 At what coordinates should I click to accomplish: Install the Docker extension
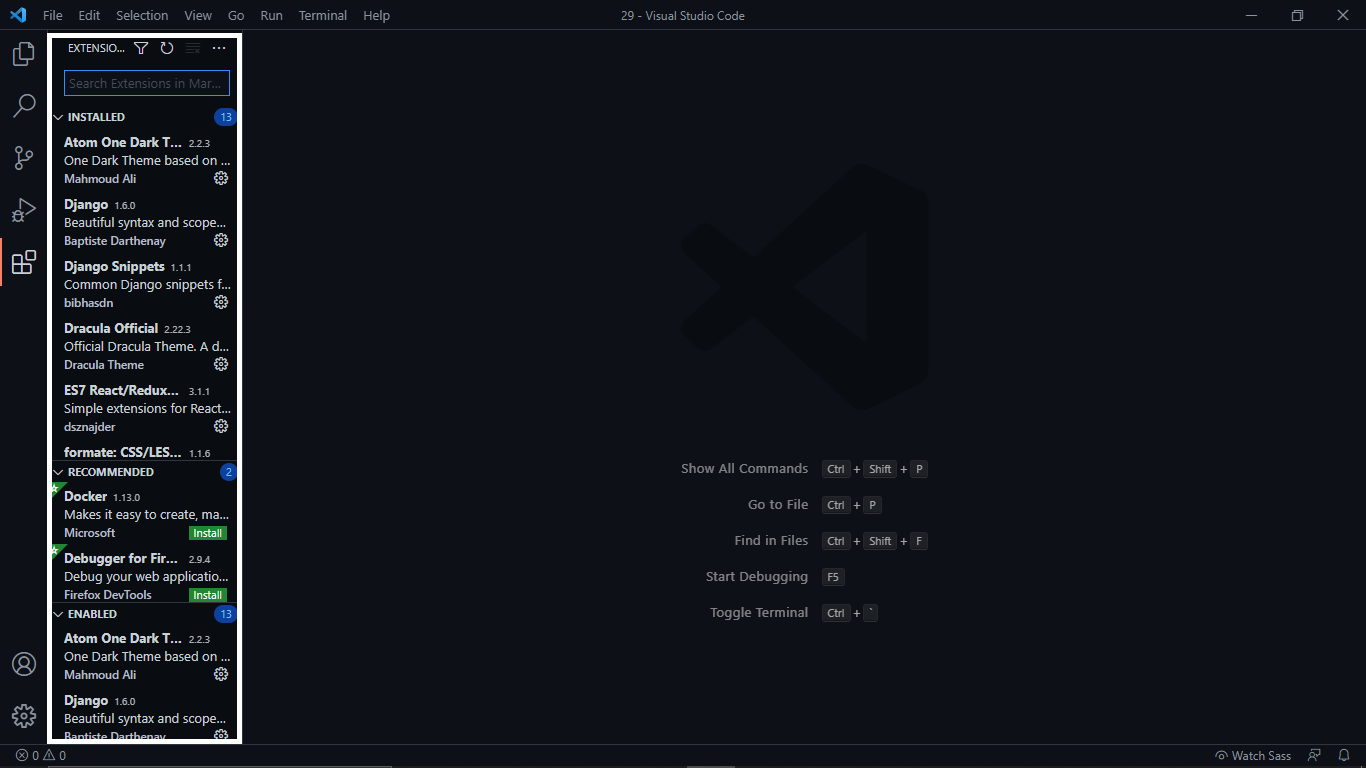point(208,533)
